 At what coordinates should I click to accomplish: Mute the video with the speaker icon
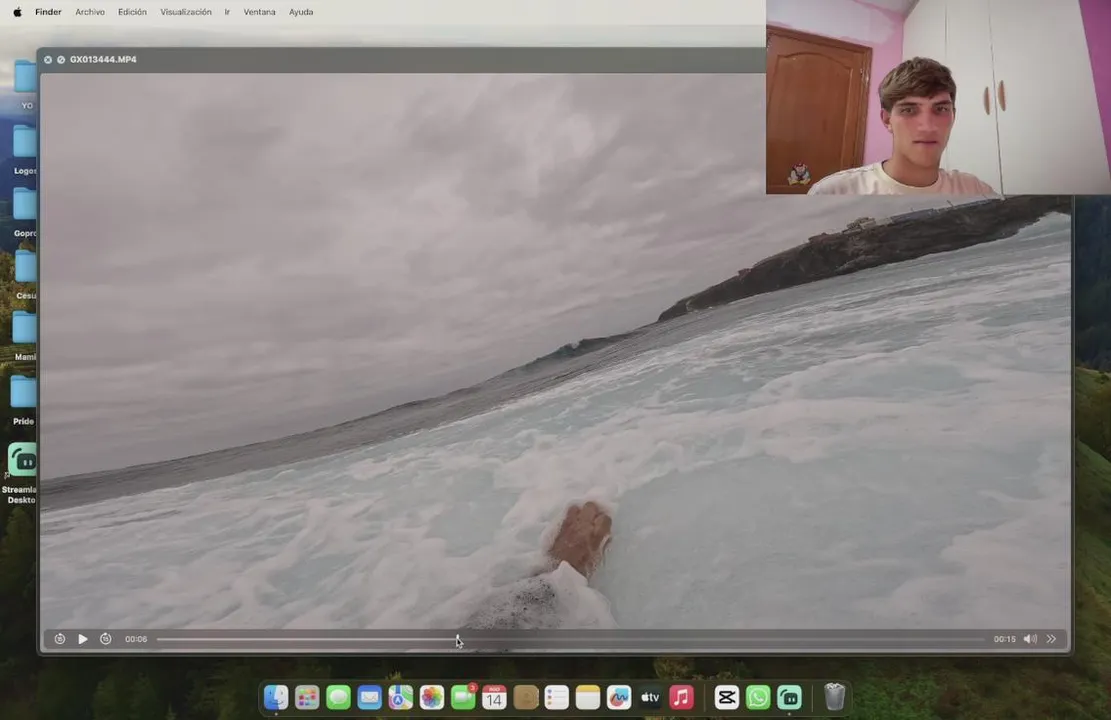tap(1030, 639)
